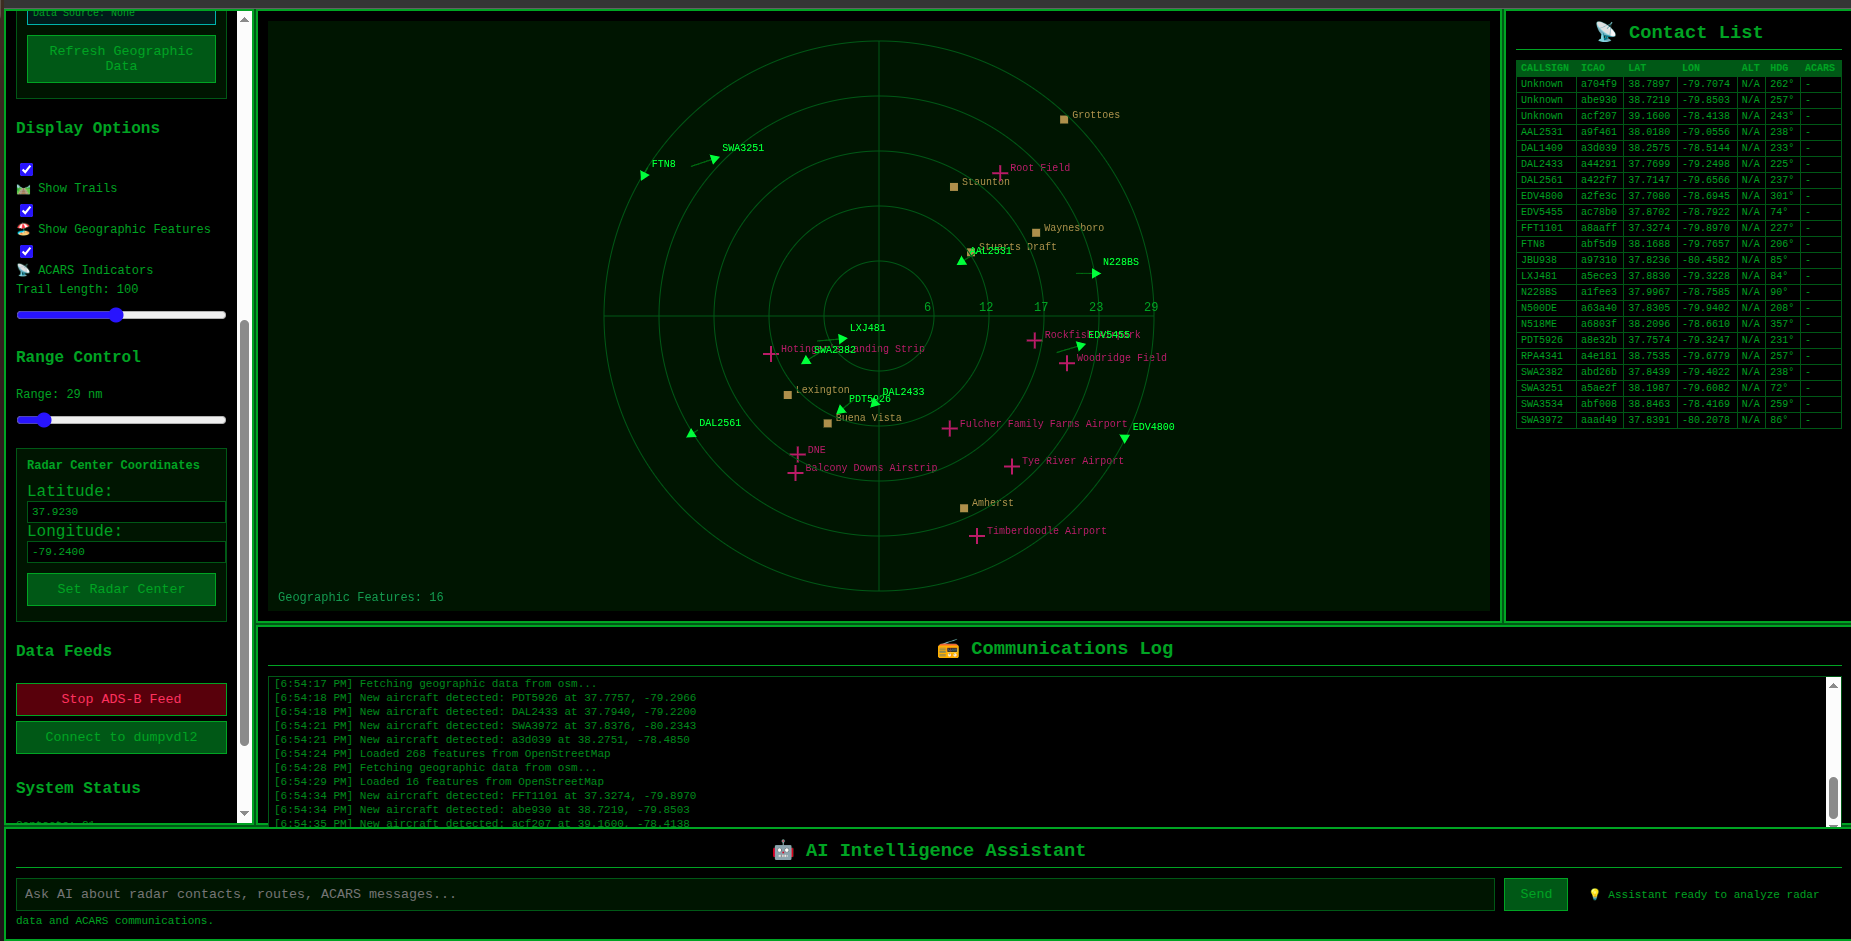The height and width of the screenshot is (941, 1851).
Task: Click the Root Field airport cross marker
Action: [x=1000, y=173]
